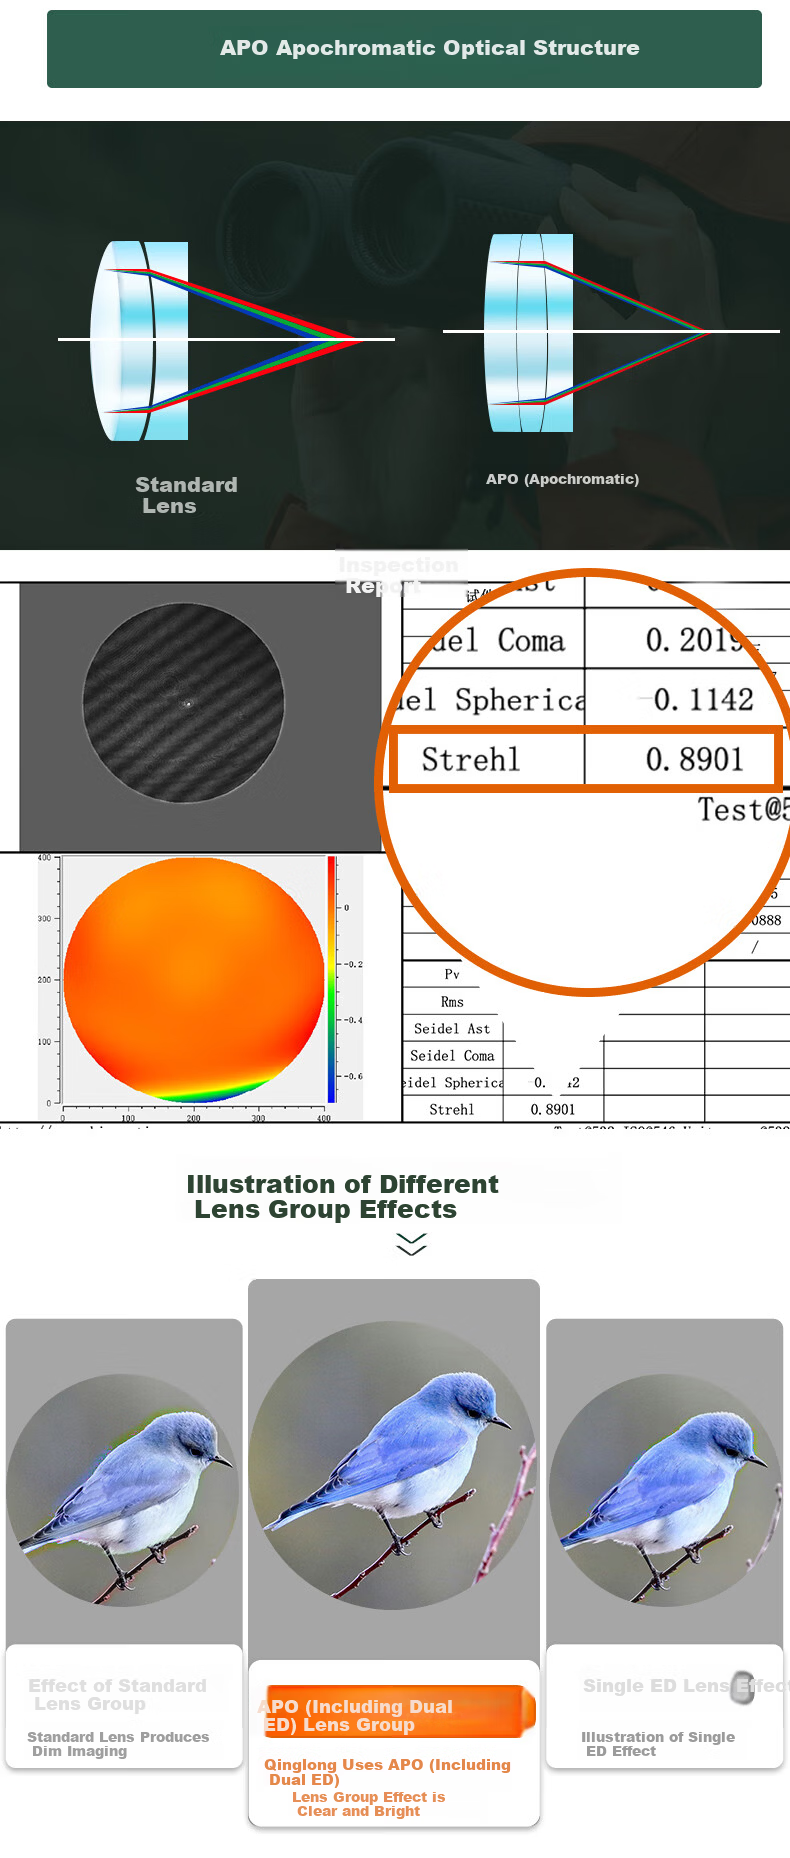Viewport: 790px width, 1858px height.
Task: Click 'Effect of Standard Lens Group' label
Action: [x=117, y=1695]
